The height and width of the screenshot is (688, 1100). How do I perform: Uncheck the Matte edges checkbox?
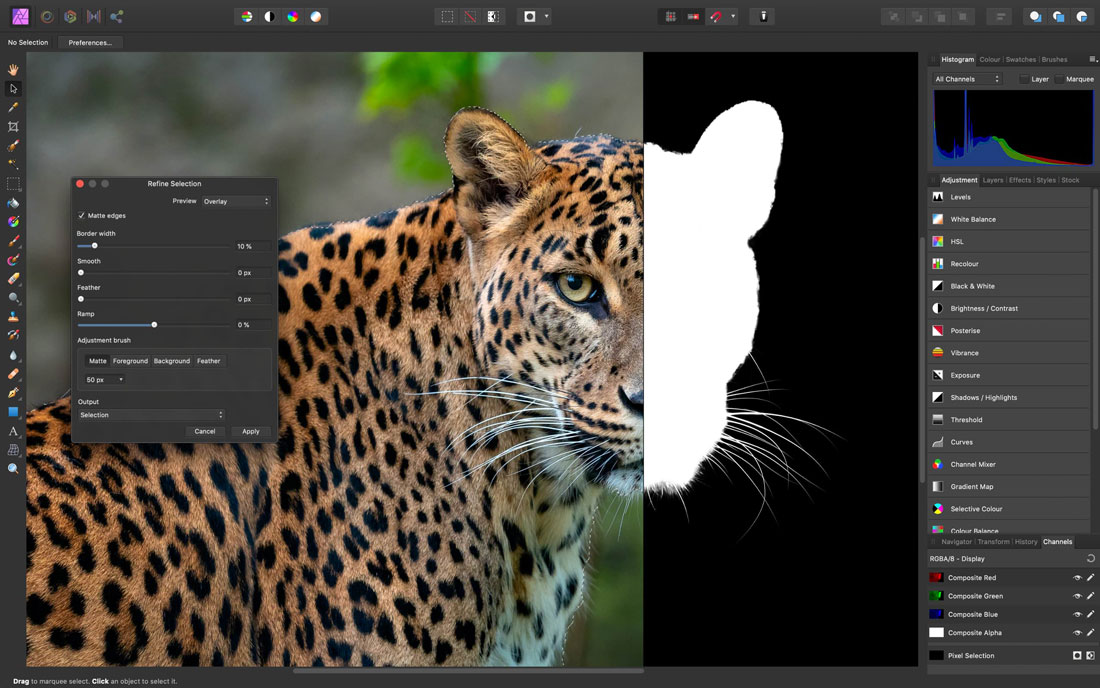(81, 216)
